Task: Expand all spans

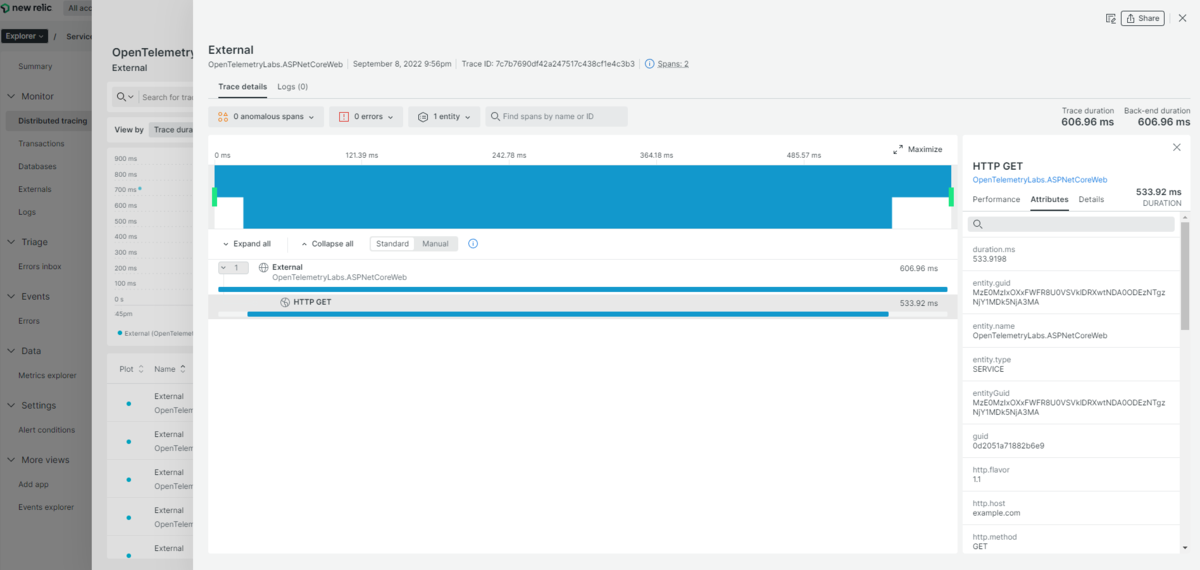Action: point(245,244)
